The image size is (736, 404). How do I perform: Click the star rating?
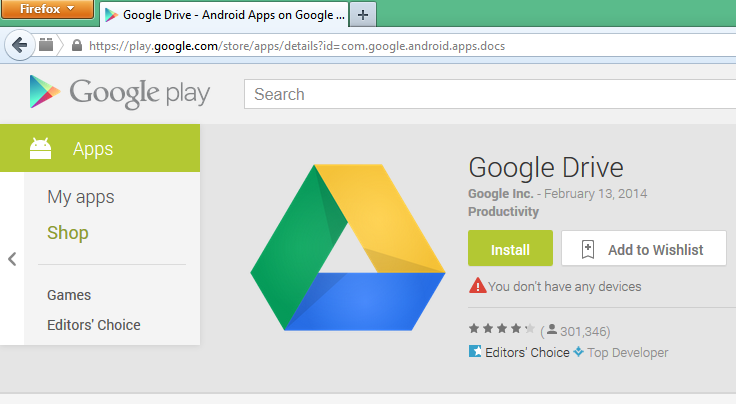[x=502, y=328]
